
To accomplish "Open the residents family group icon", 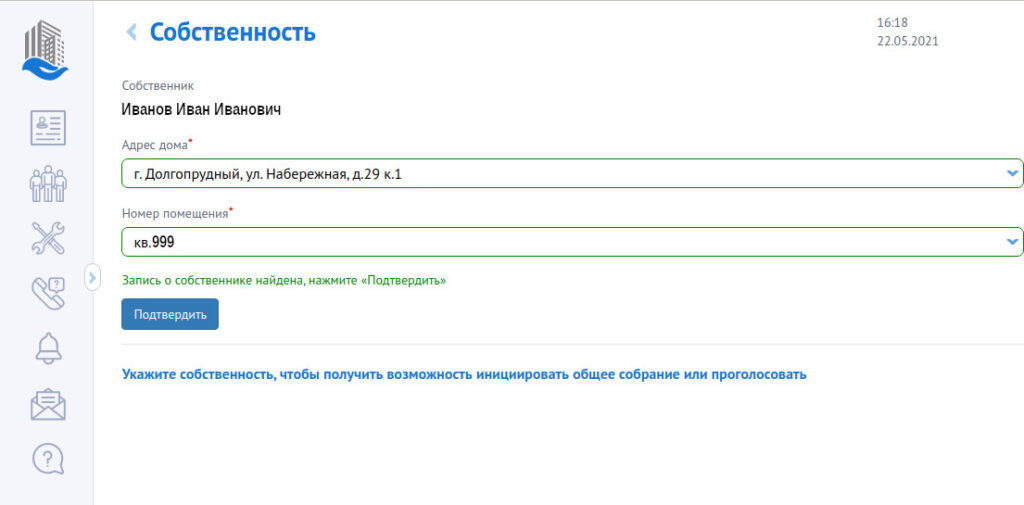I will tap(48, 183).
